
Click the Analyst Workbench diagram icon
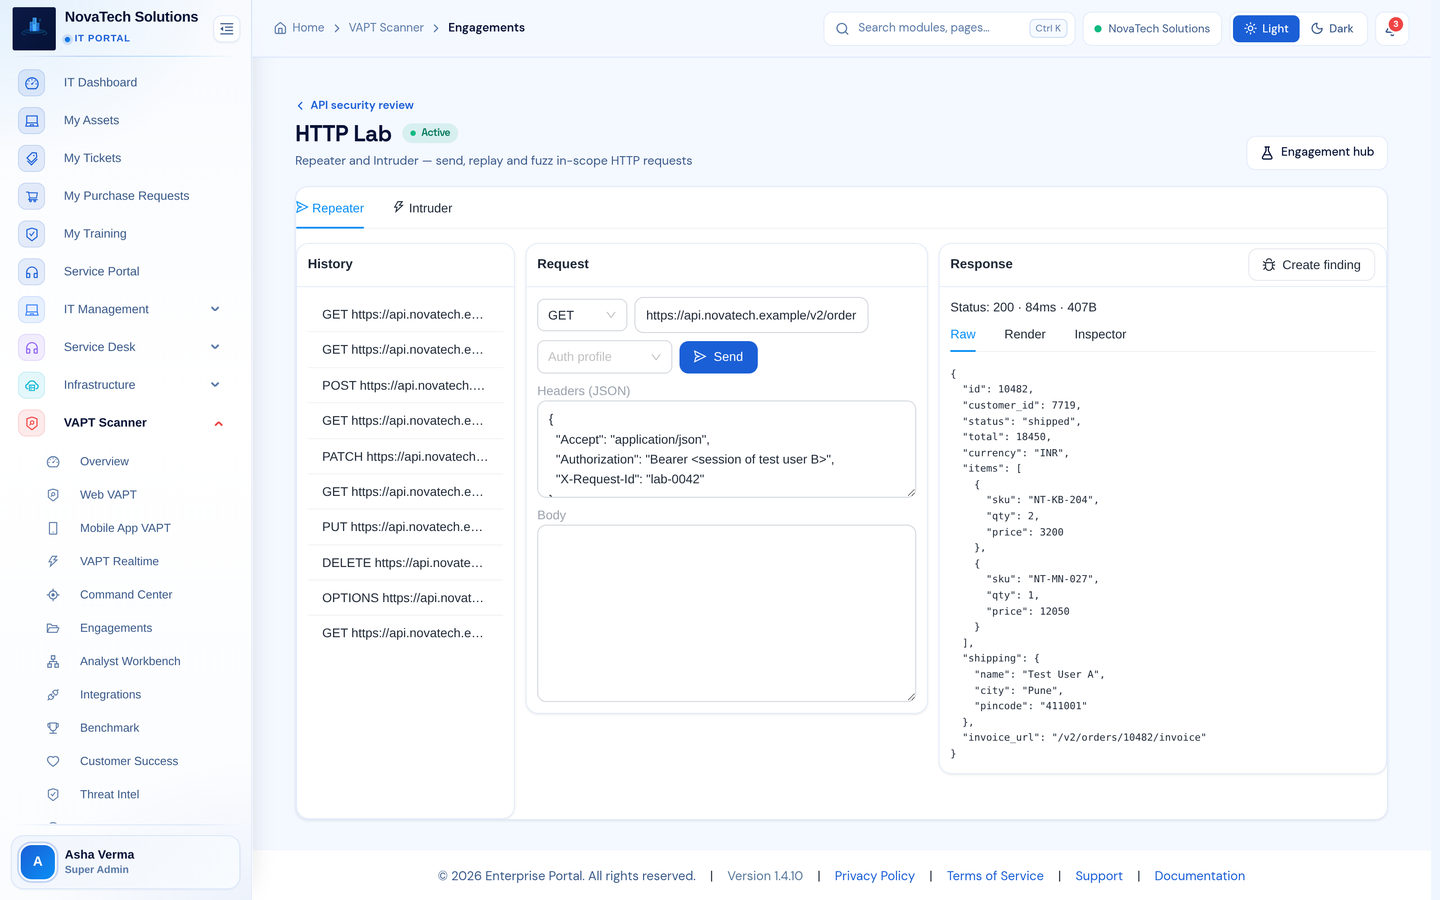(x=53, y=661)
